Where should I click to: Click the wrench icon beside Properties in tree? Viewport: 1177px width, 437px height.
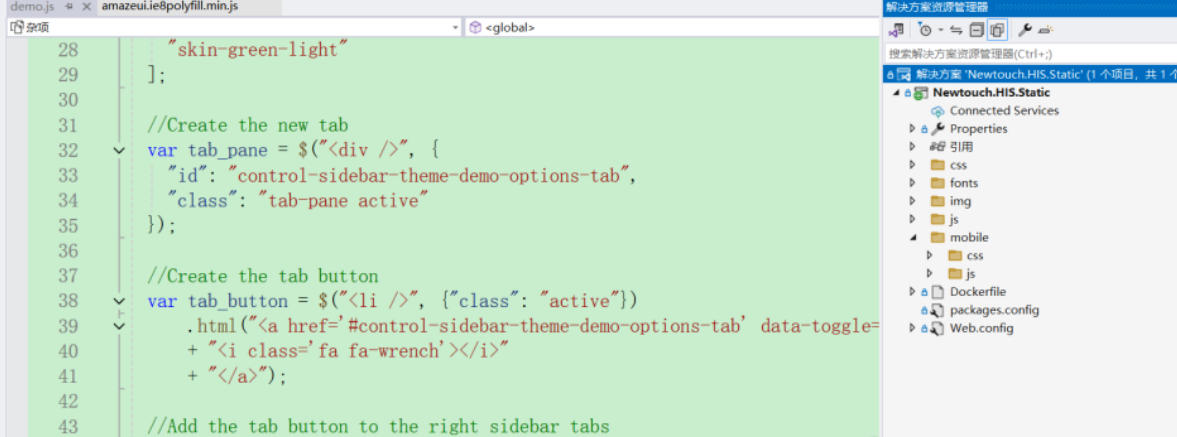[x=938, y=129]
